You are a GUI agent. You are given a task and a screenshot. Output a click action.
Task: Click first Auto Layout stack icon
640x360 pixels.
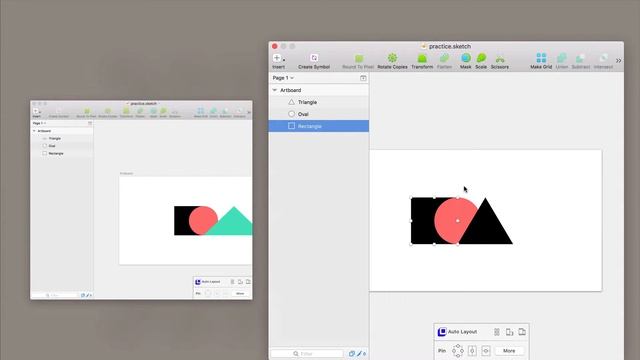(x=497, y=332)
